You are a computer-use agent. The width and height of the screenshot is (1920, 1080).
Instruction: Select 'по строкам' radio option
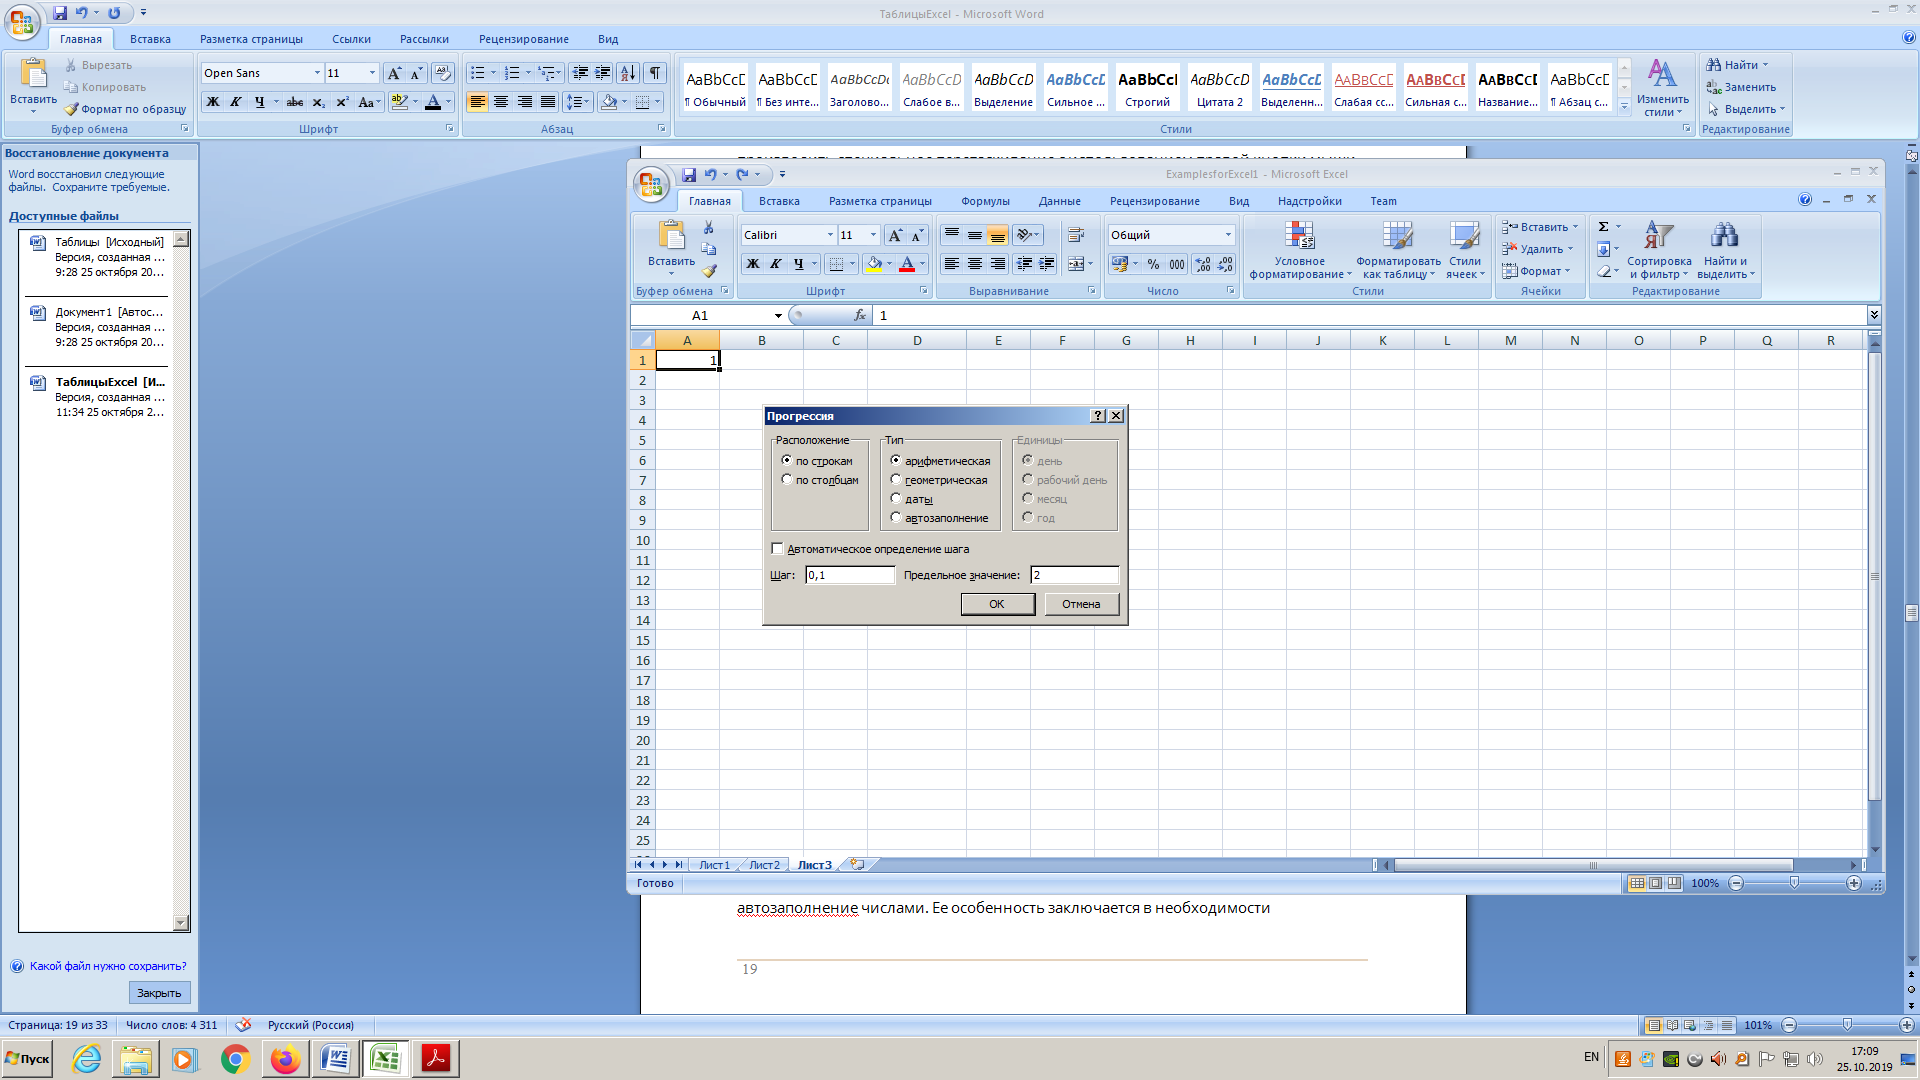[787, 461]
